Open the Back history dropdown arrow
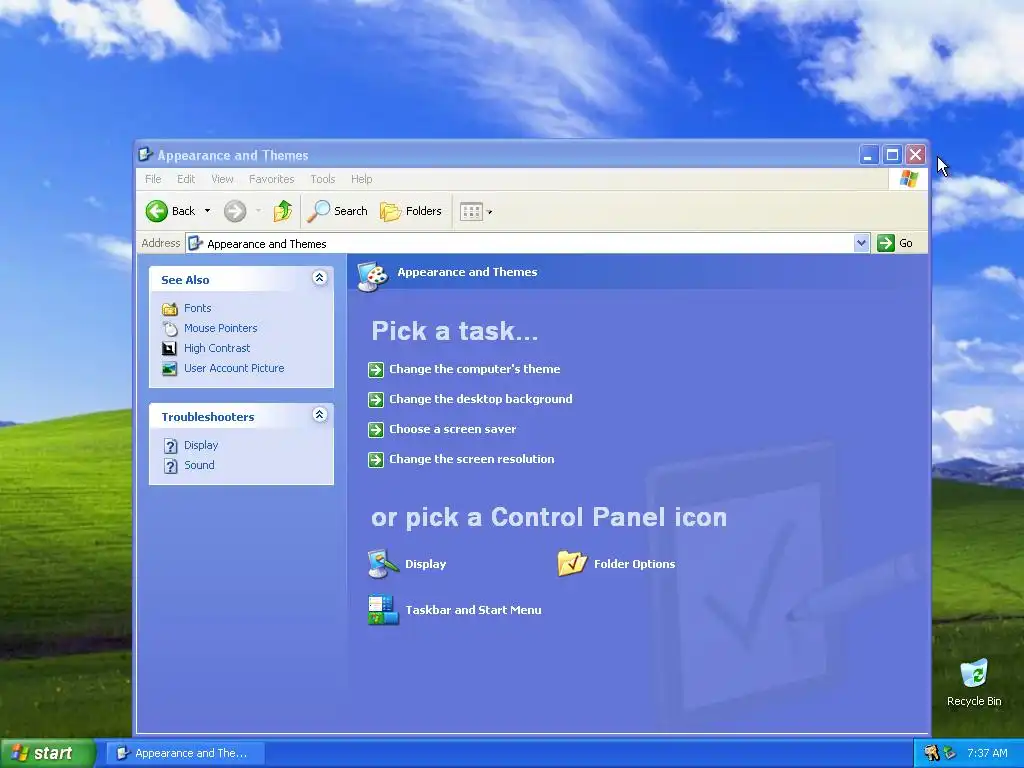The image size is (1024, 768). [x=207, y=211]
